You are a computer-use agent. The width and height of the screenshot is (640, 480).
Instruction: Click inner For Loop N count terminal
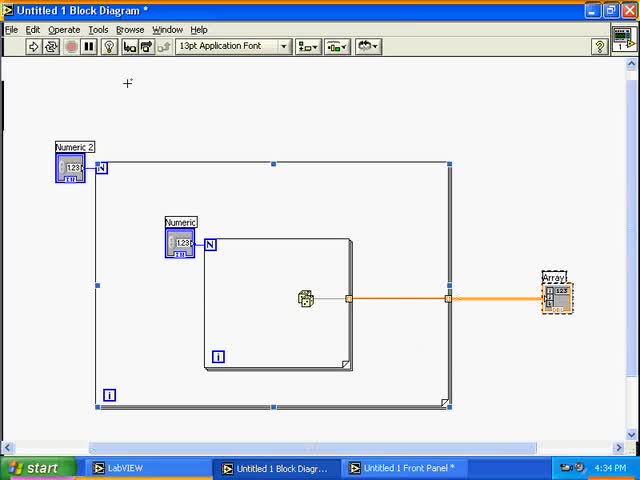click(210, 244)
